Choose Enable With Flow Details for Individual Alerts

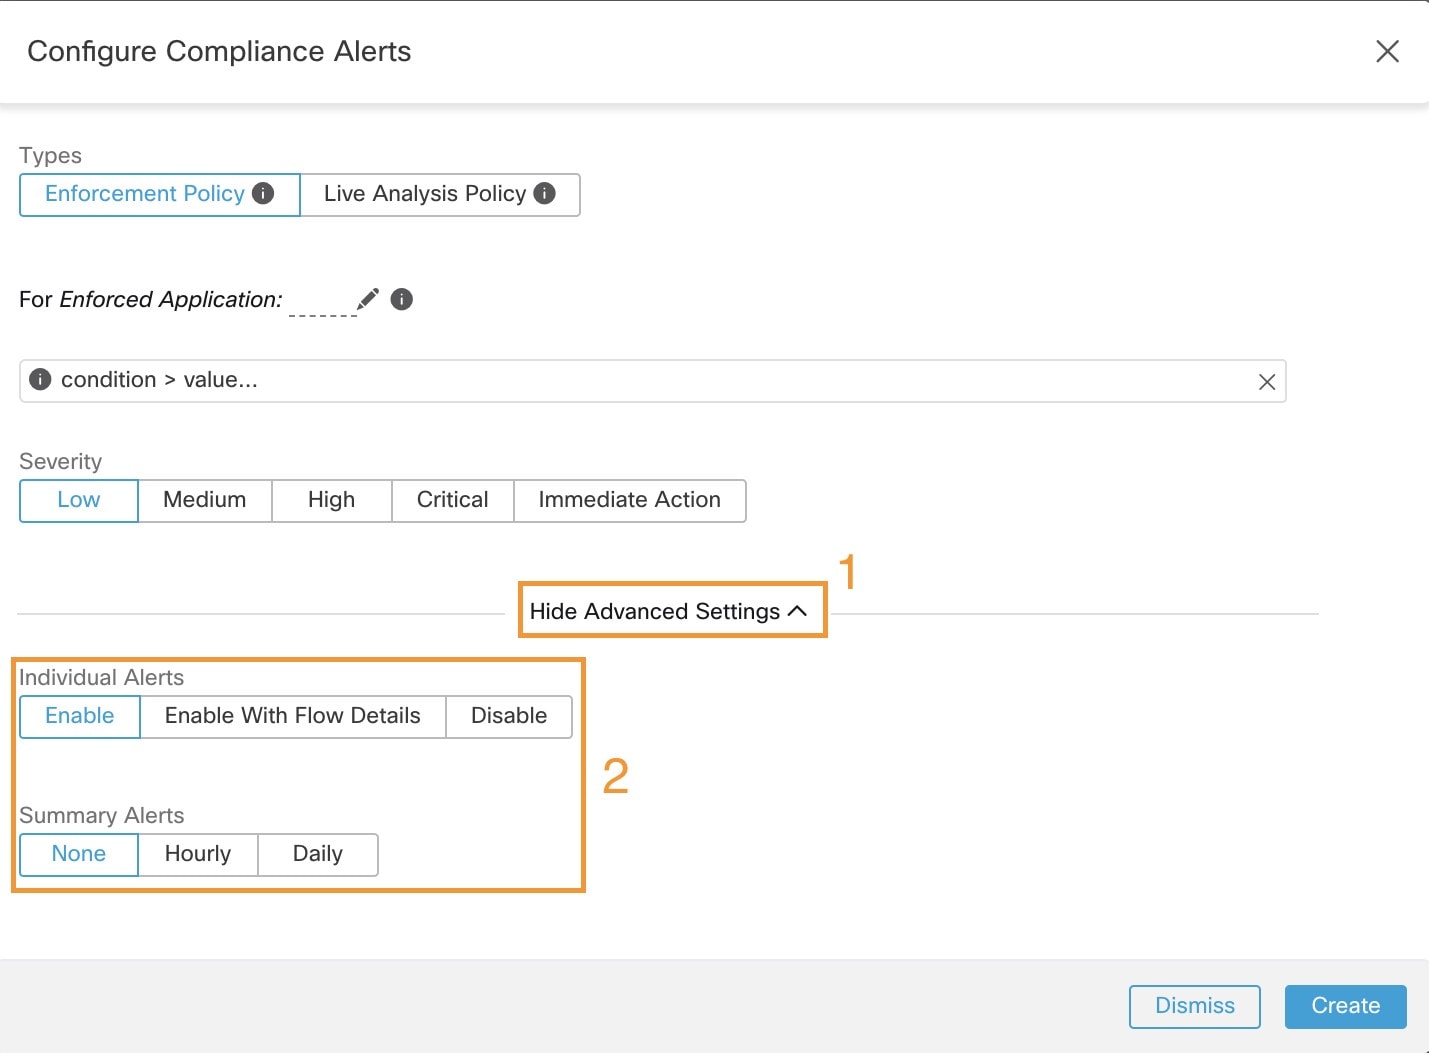pyautogui.click(x=292, y=716)
